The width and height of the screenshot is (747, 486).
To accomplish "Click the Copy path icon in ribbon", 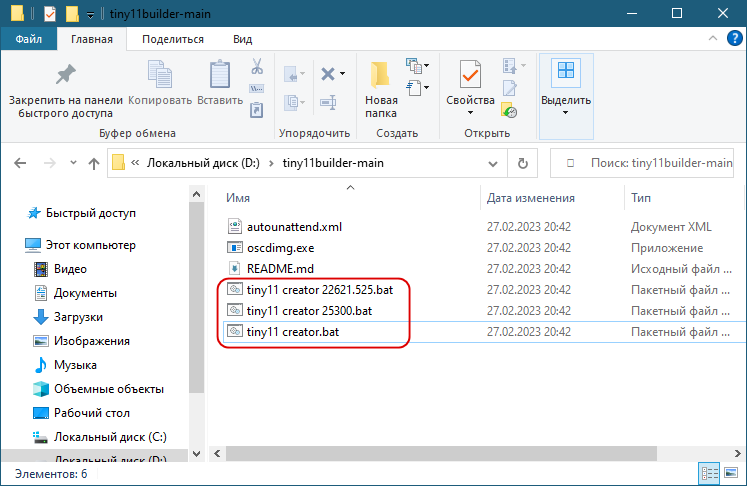I will click(257, 89).
